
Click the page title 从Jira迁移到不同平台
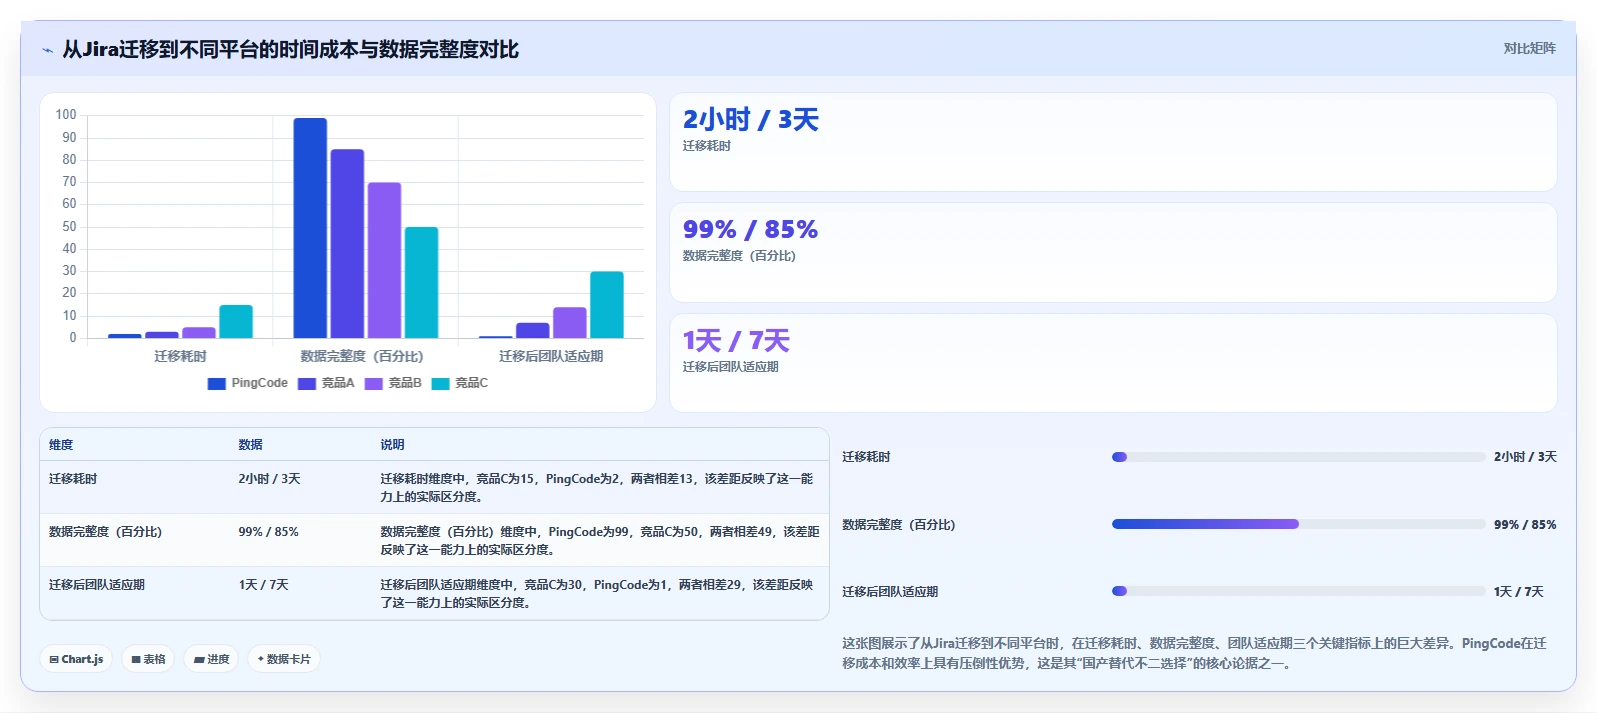click(290, 50)
